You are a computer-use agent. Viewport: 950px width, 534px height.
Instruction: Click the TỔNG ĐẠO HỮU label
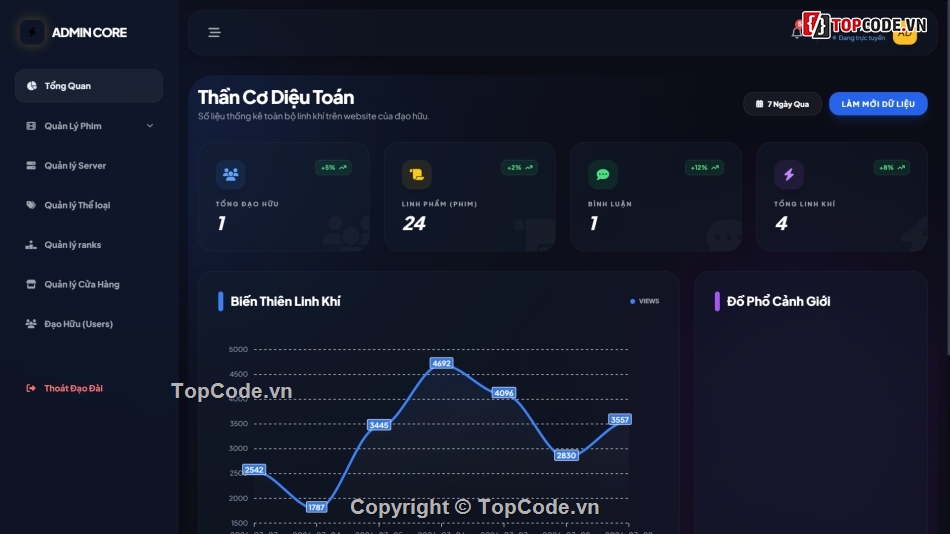point(247,204)
